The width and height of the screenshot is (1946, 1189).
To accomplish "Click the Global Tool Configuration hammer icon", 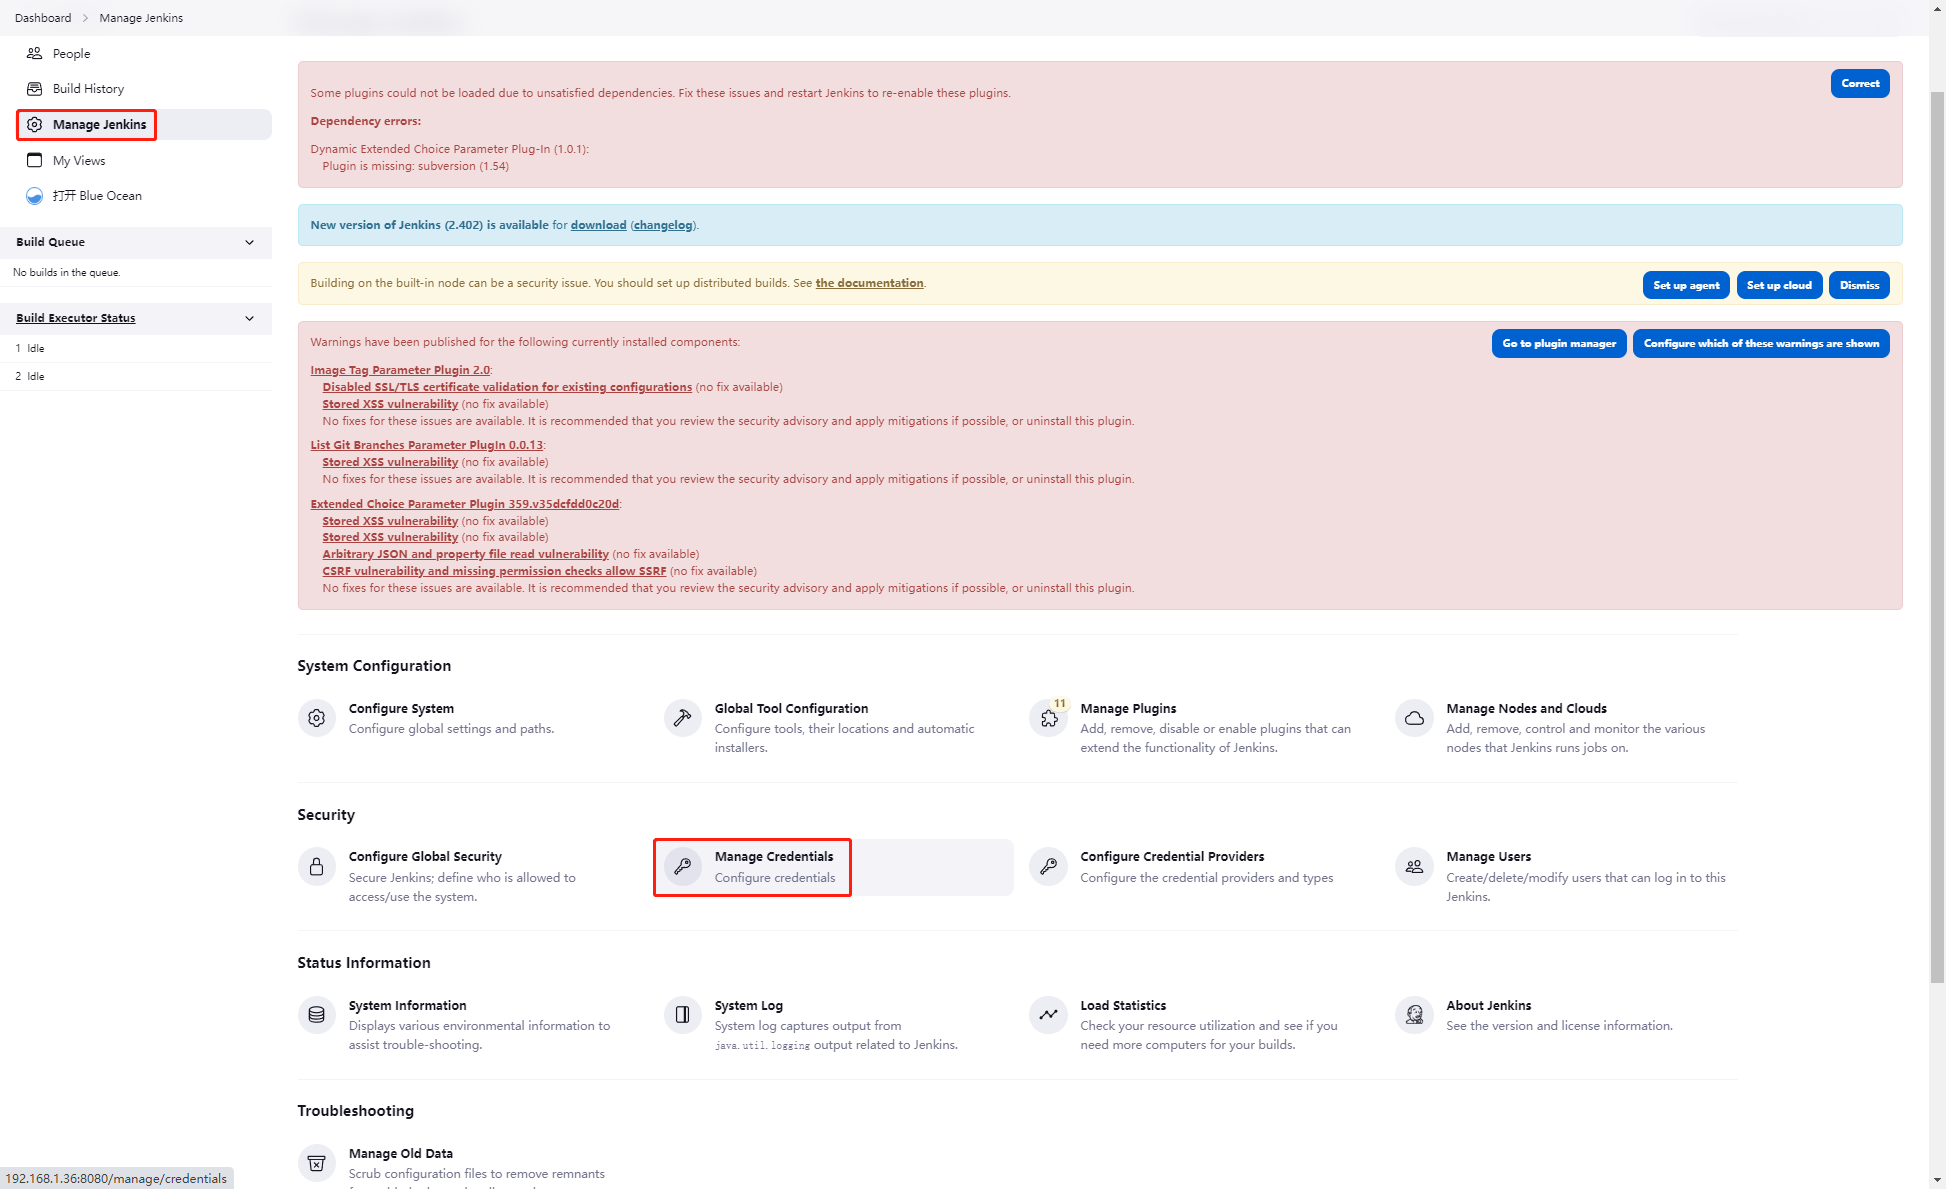I will pyautogui.click(x=682, y=718).
